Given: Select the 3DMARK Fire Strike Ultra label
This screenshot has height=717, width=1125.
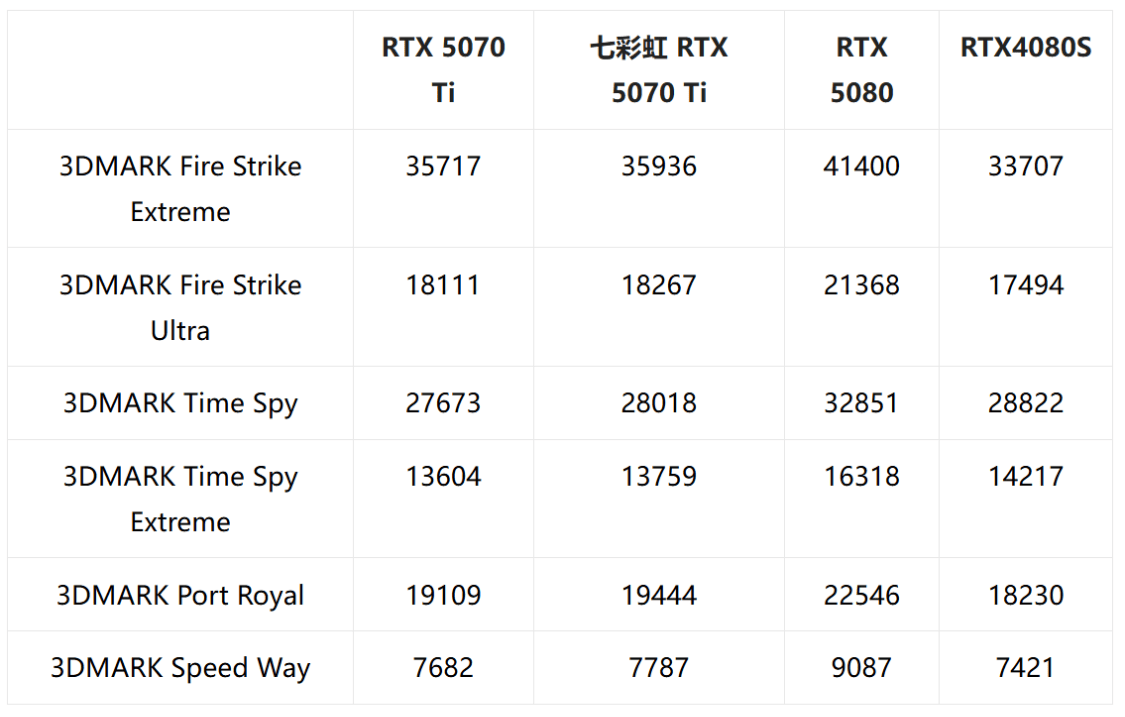Looking at the screenshot, I should (180, 307).
